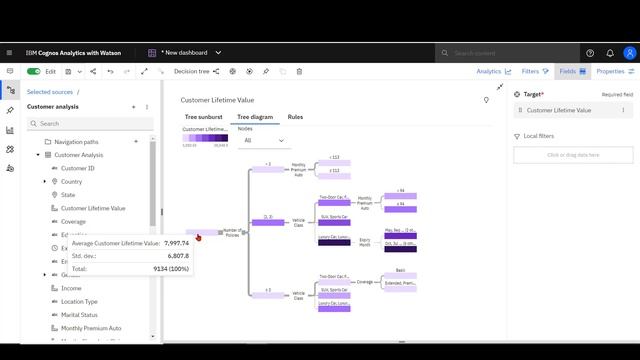Expand the Country field
Image resolution: width=640 pixels, height=360 pixels.
point(45,182)
